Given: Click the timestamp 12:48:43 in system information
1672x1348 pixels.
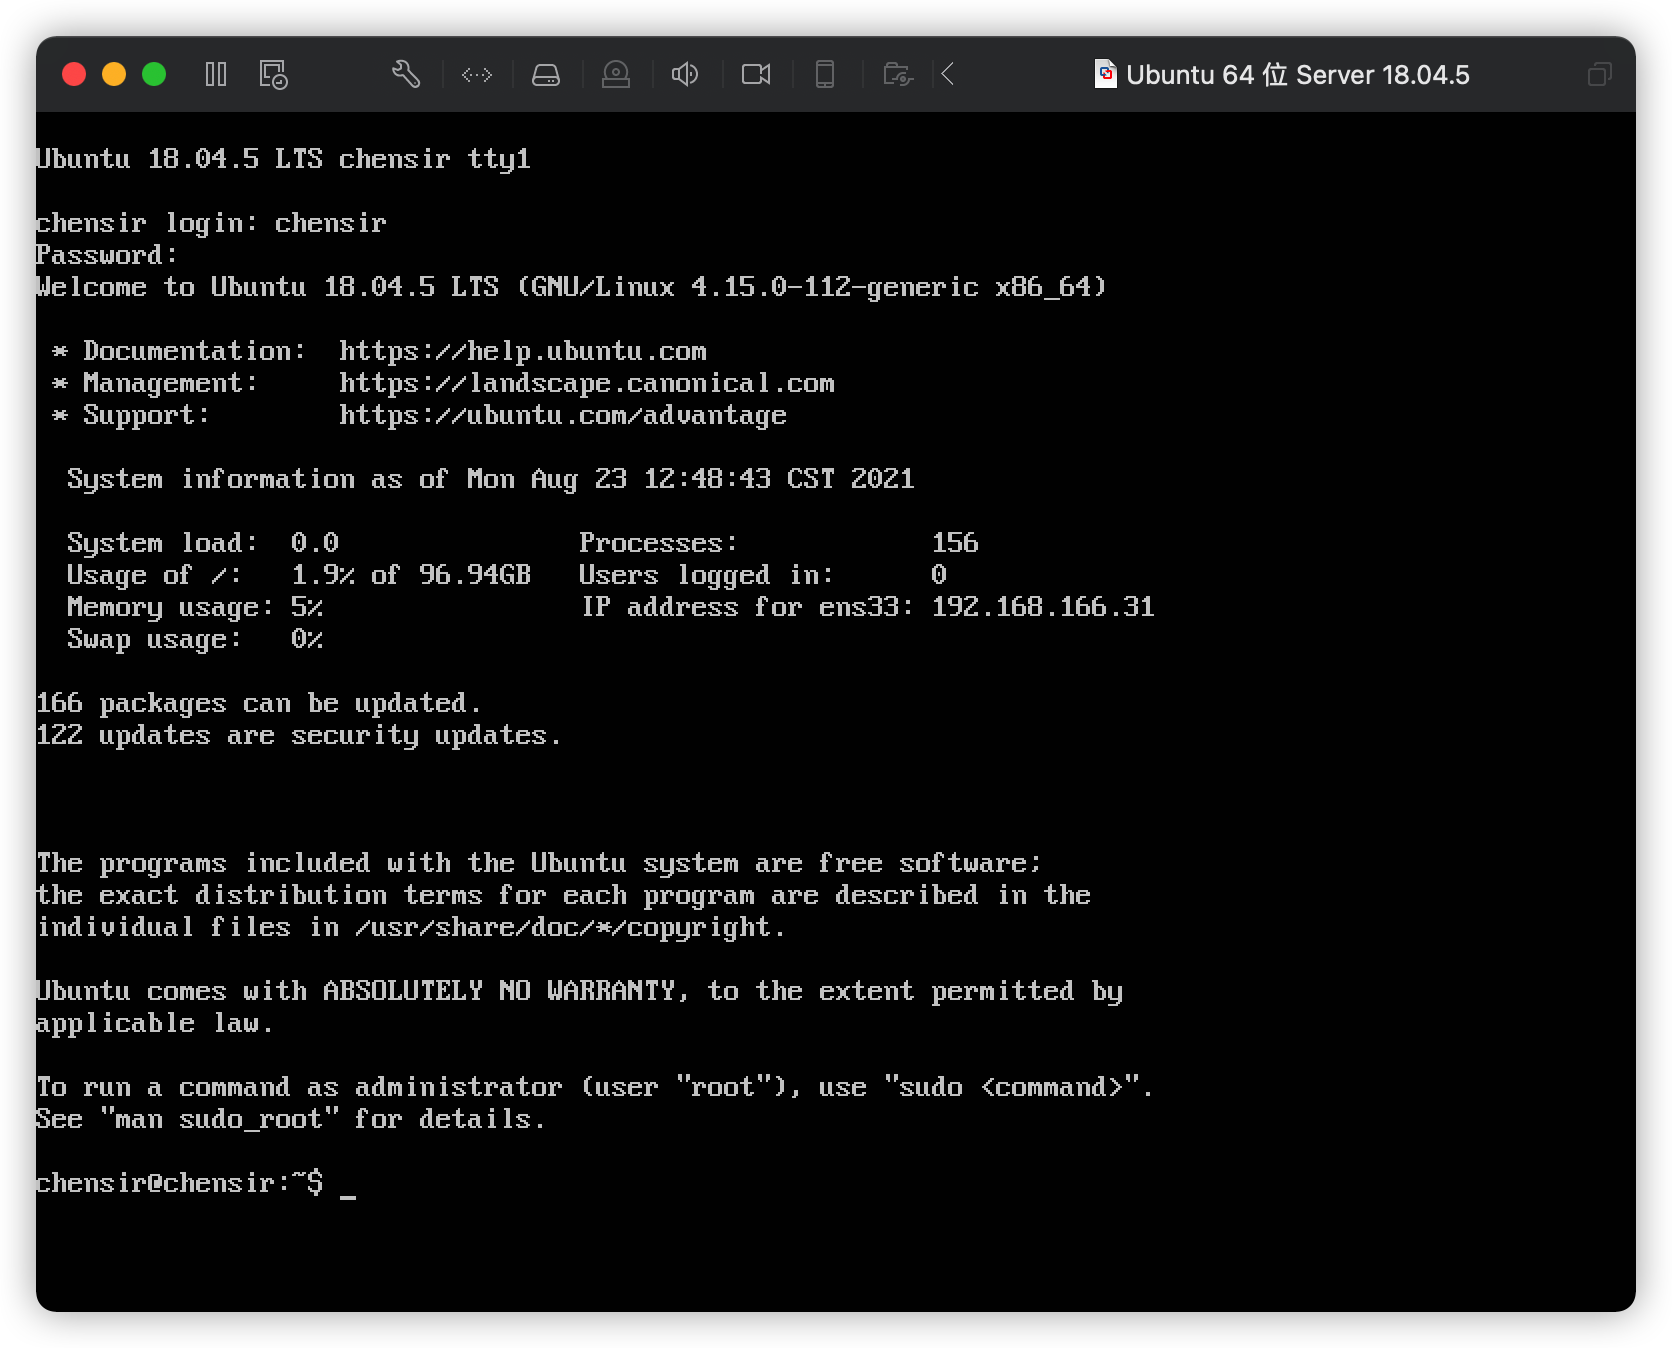Looking at the screenshot, I should coord(707,479).
